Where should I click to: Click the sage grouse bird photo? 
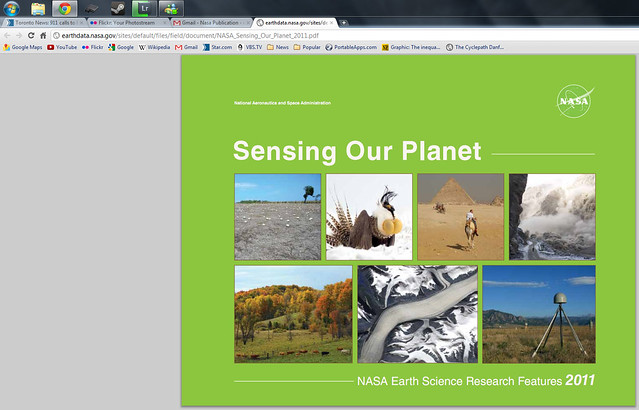[x=369, y=217]
